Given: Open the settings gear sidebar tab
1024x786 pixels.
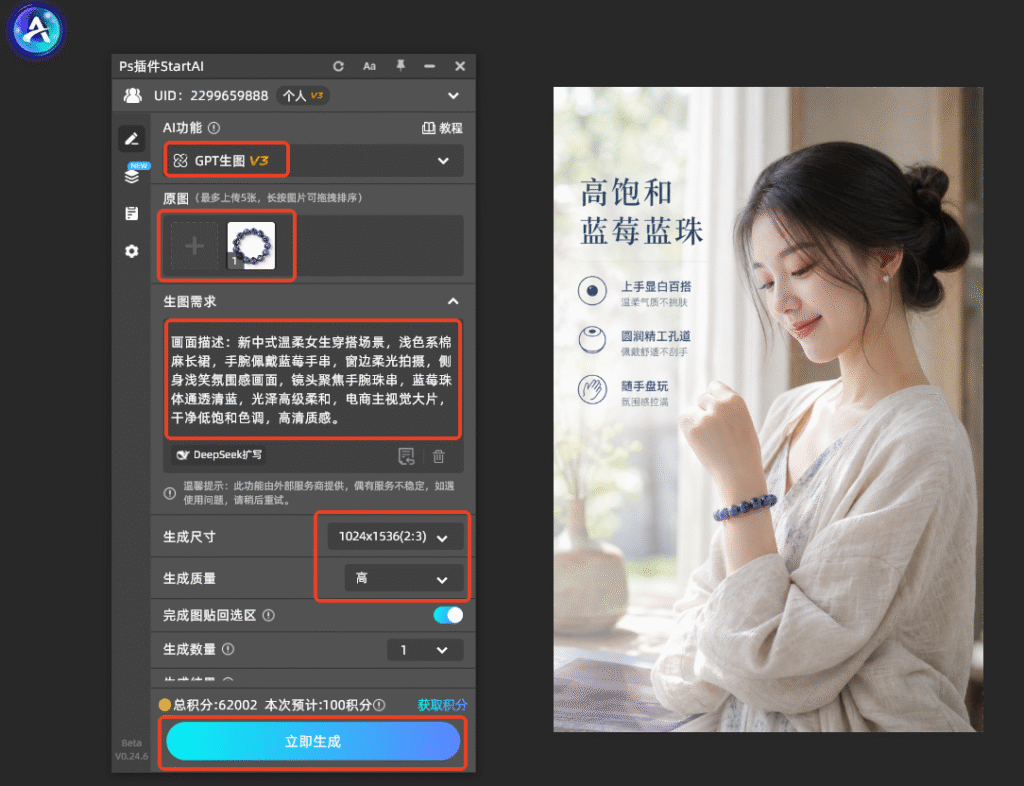Looking at the screenshot, I should (131, 251).
